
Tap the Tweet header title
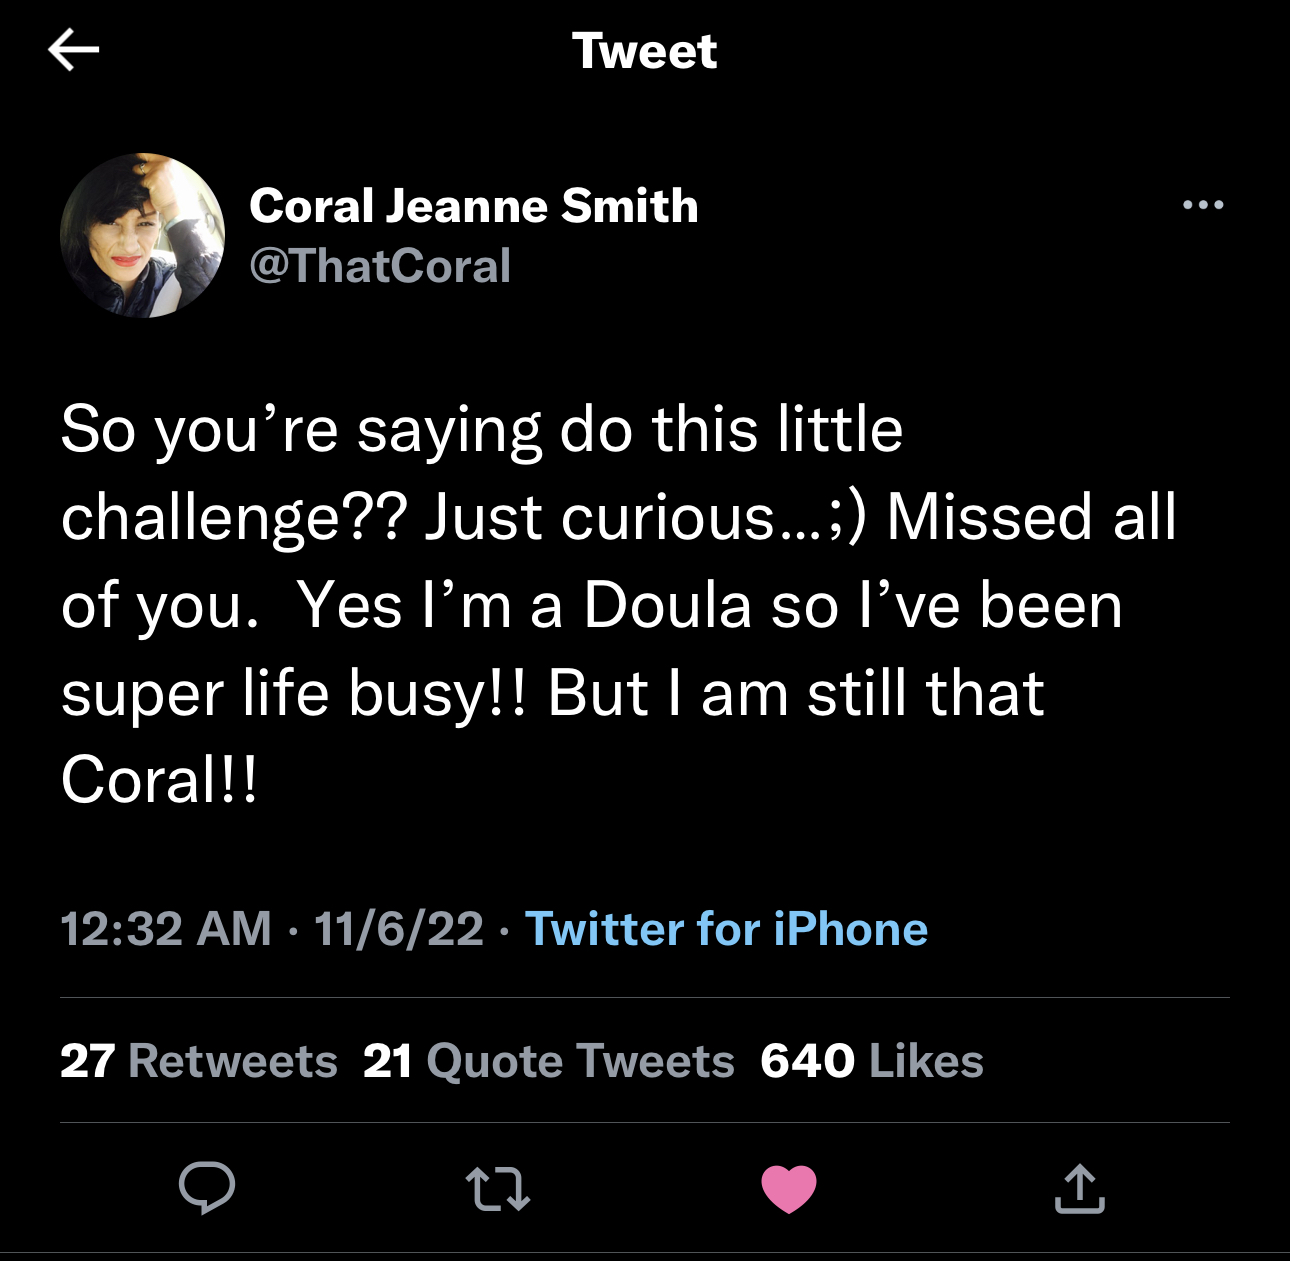[644, 51]
